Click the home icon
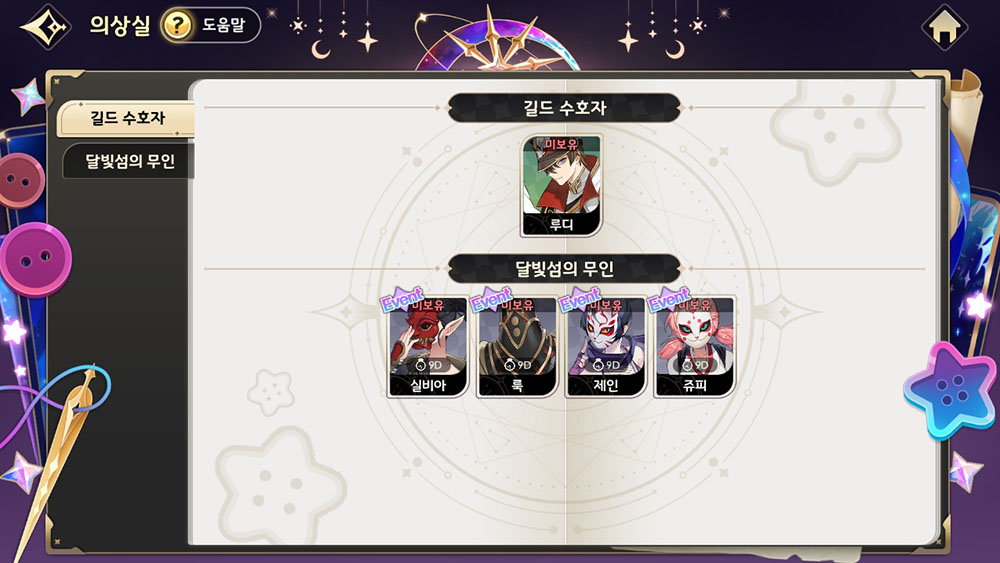This screenshot has height=563, width=1000. click(945, 28)
